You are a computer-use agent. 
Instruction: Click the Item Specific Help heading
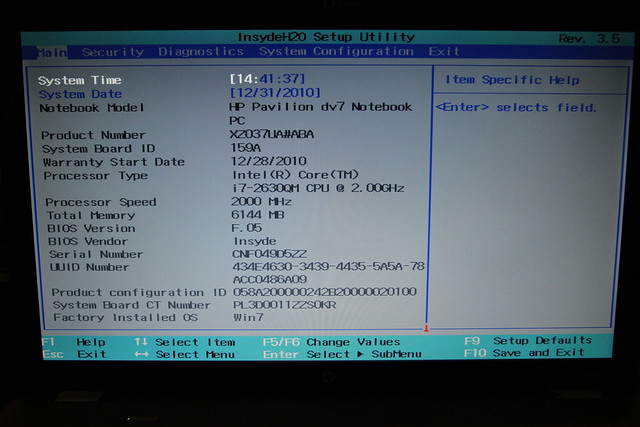512,80
